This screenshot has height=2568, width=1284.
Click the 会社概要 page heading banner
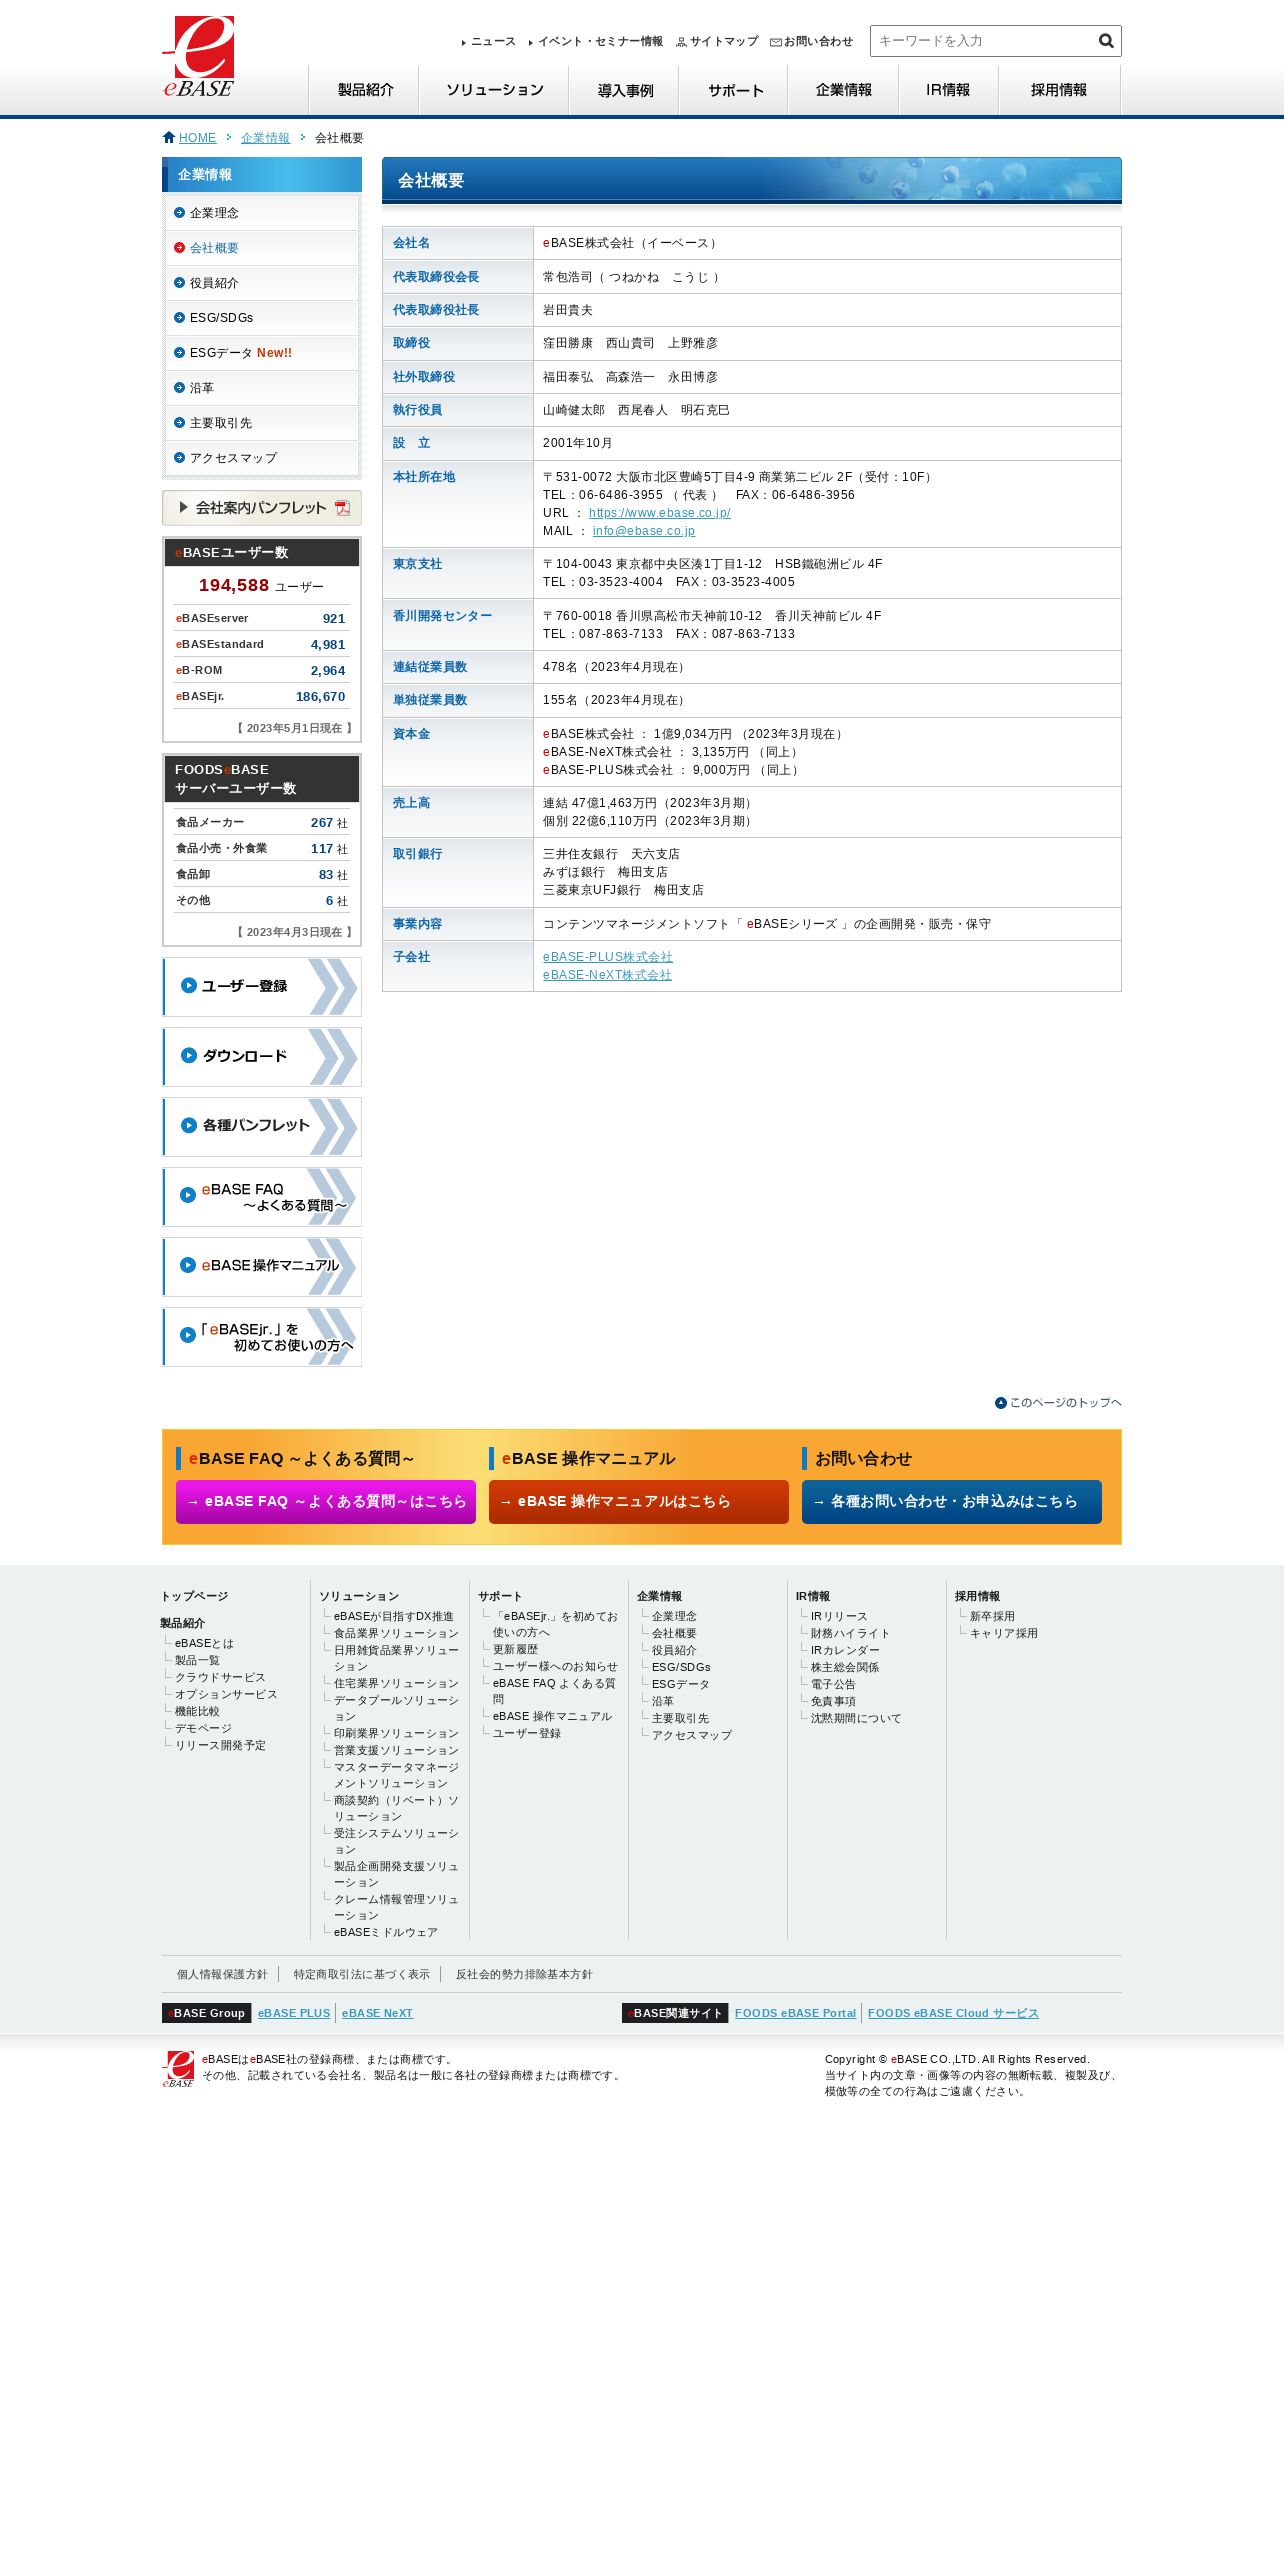click(752, 181)
